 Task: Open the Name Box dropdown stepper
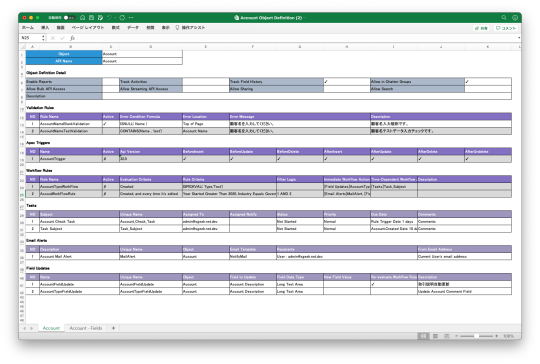click(43, 38)
